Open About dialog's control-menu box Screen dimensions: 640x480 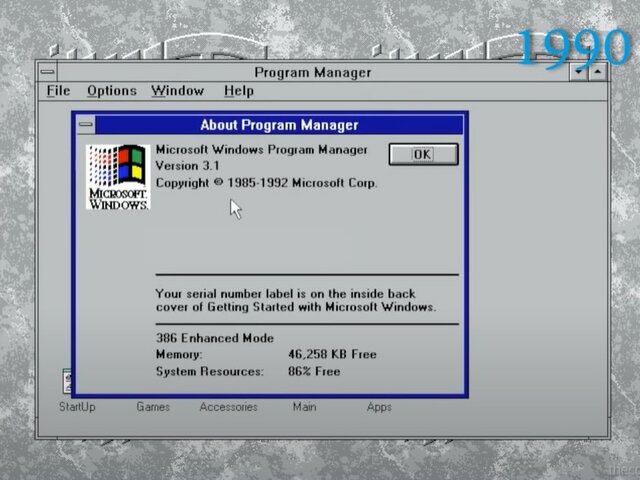click(x=86, y=124)
